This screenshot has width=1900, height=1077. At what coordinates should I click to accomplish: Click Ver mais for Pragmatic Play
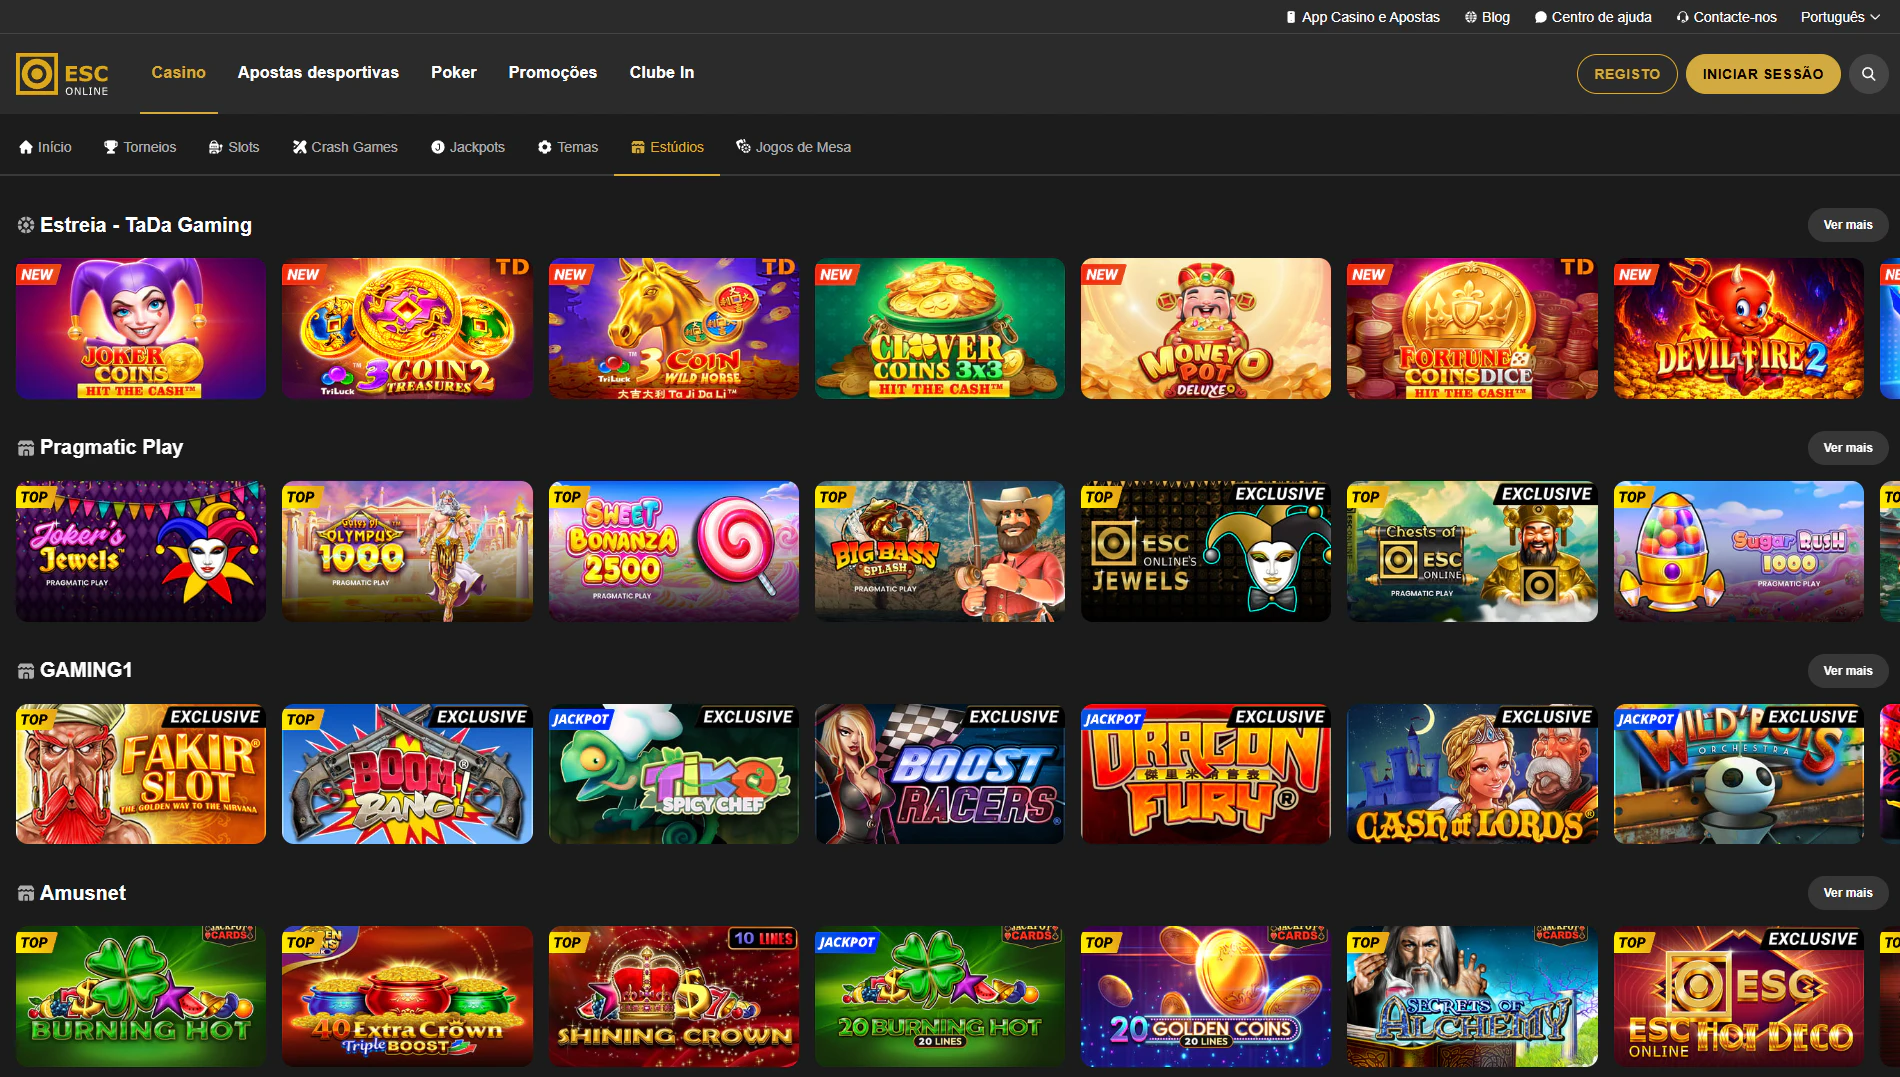(x=1848, y=448)
